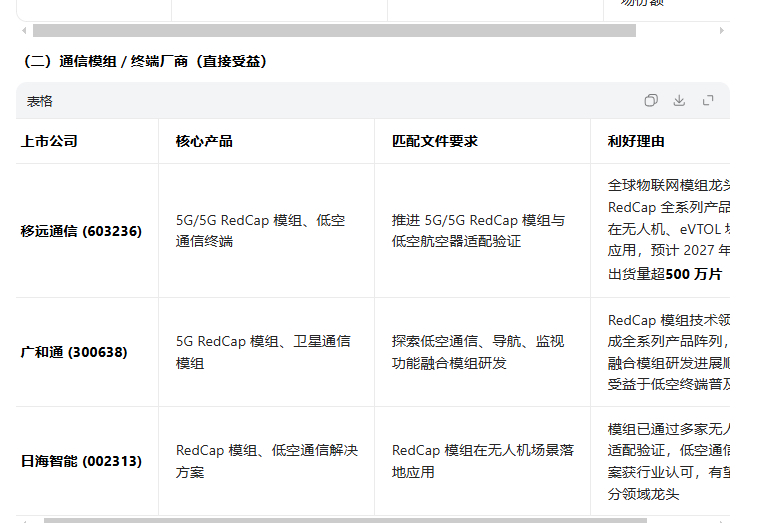Expand the table to fullscreen view
The height and width of the screenshot is (523, 778).
tap(708, 101)
